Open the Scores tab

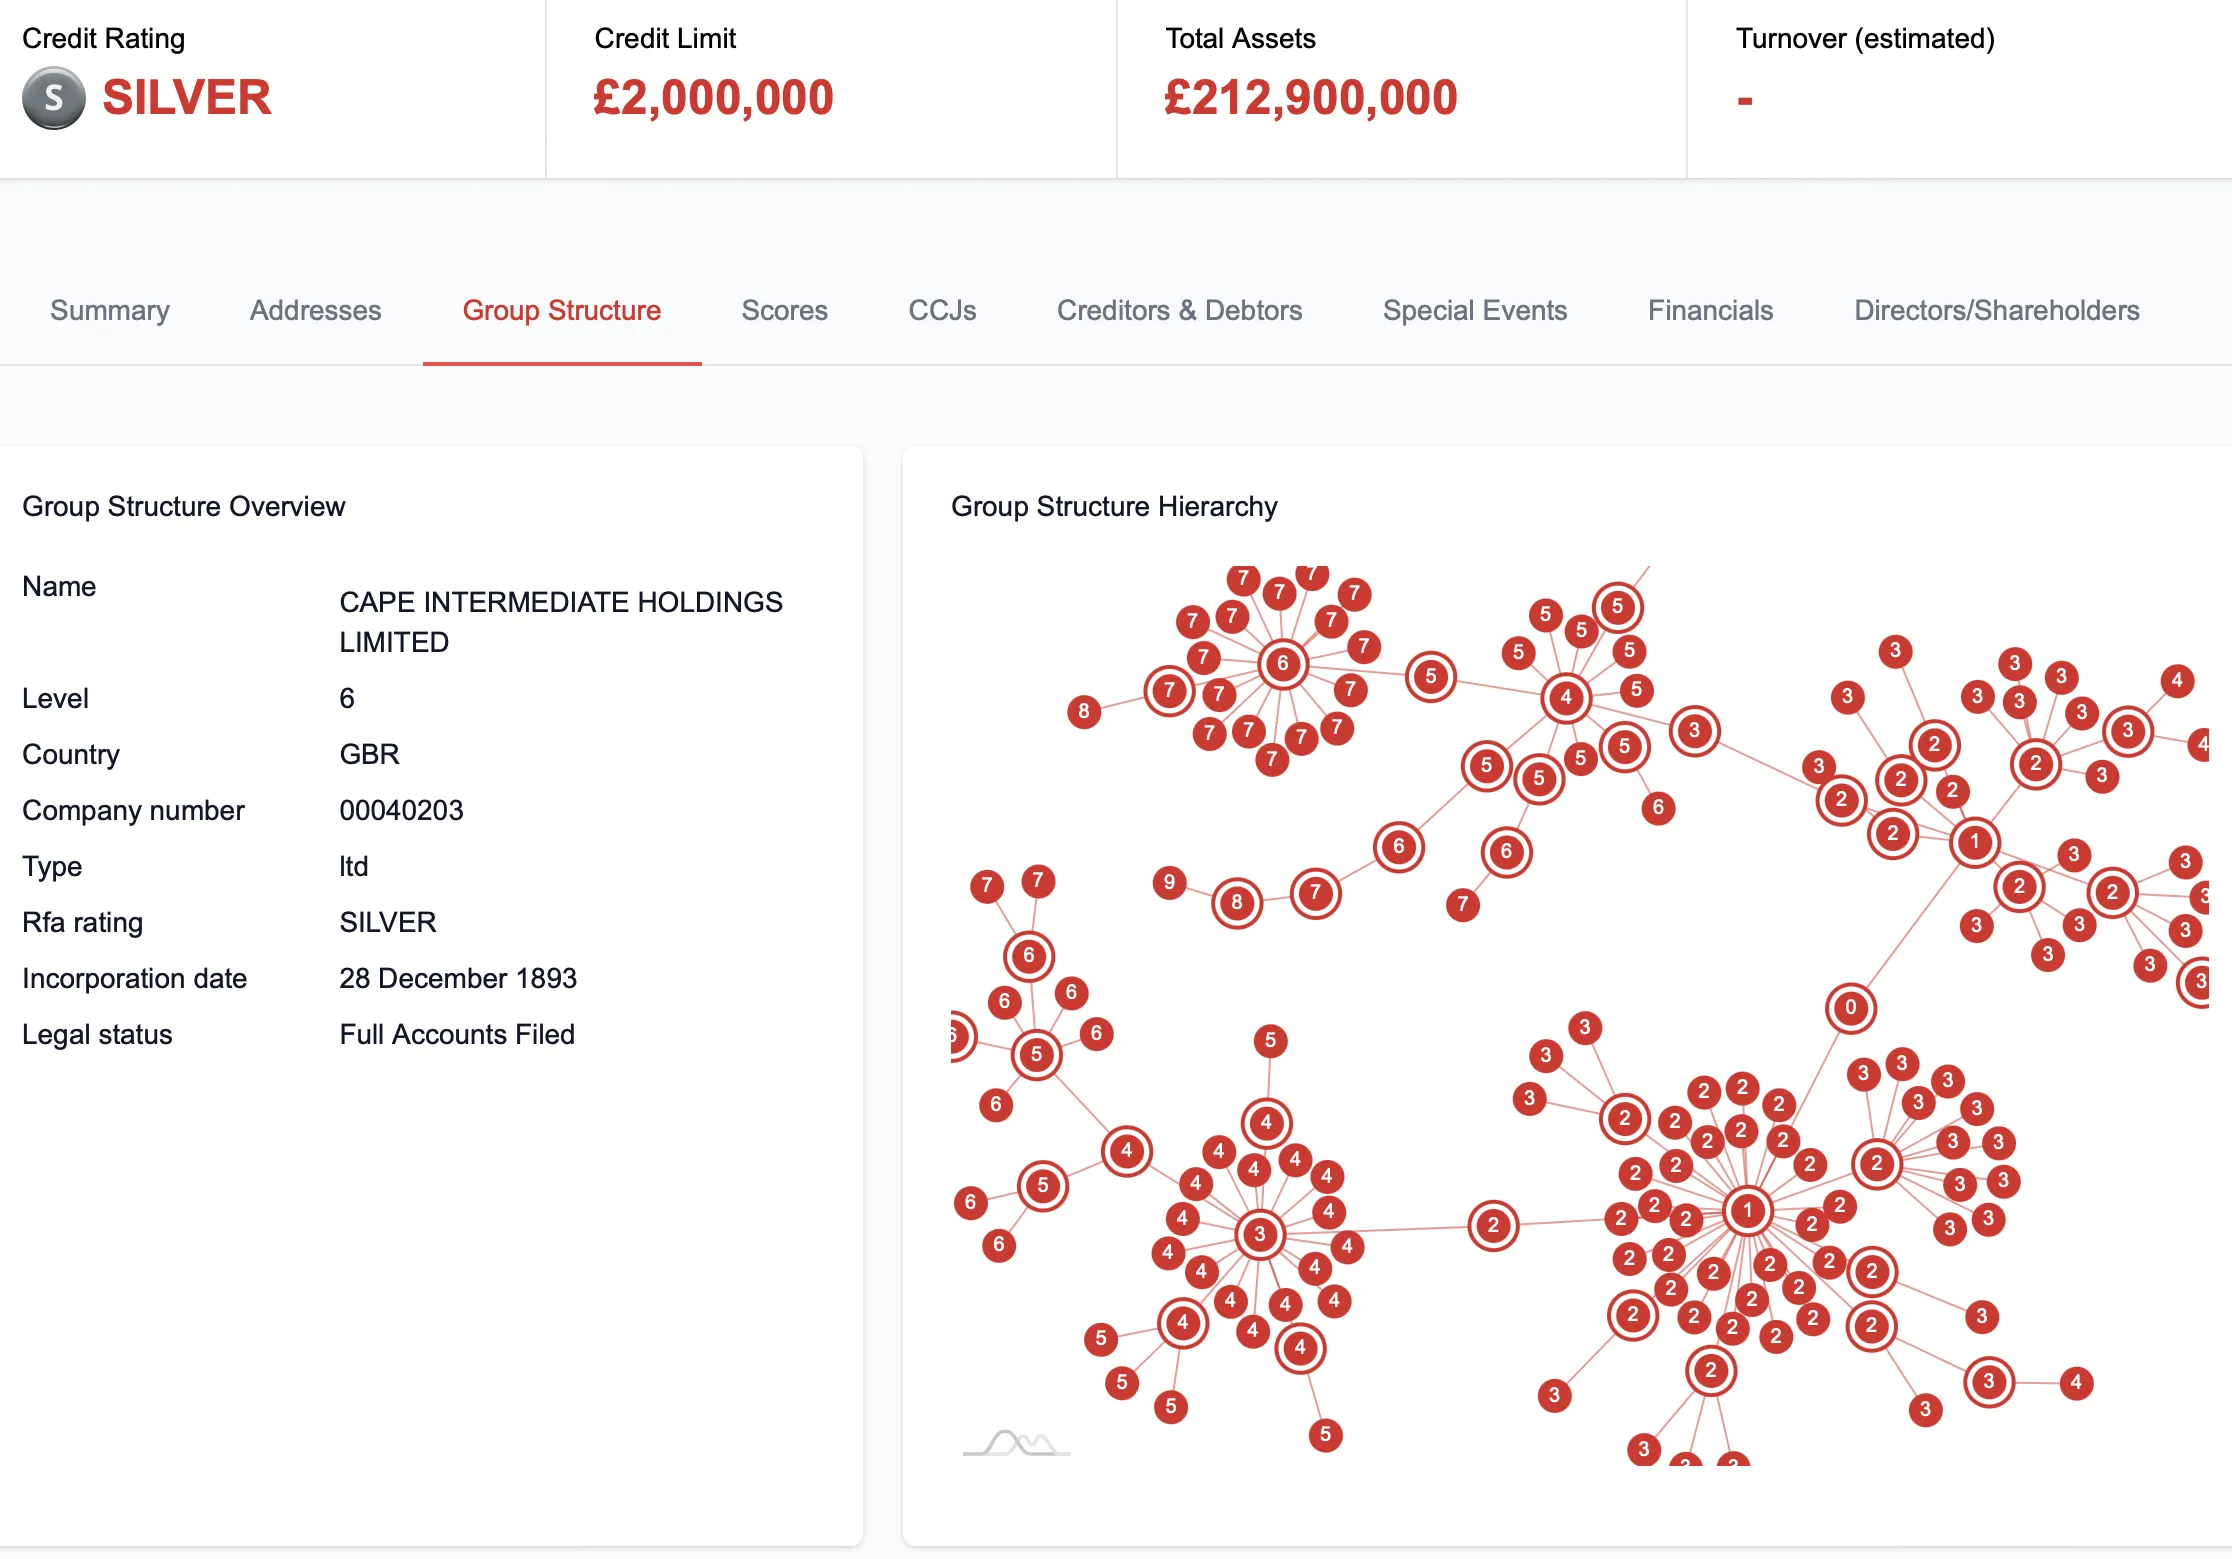784,310
